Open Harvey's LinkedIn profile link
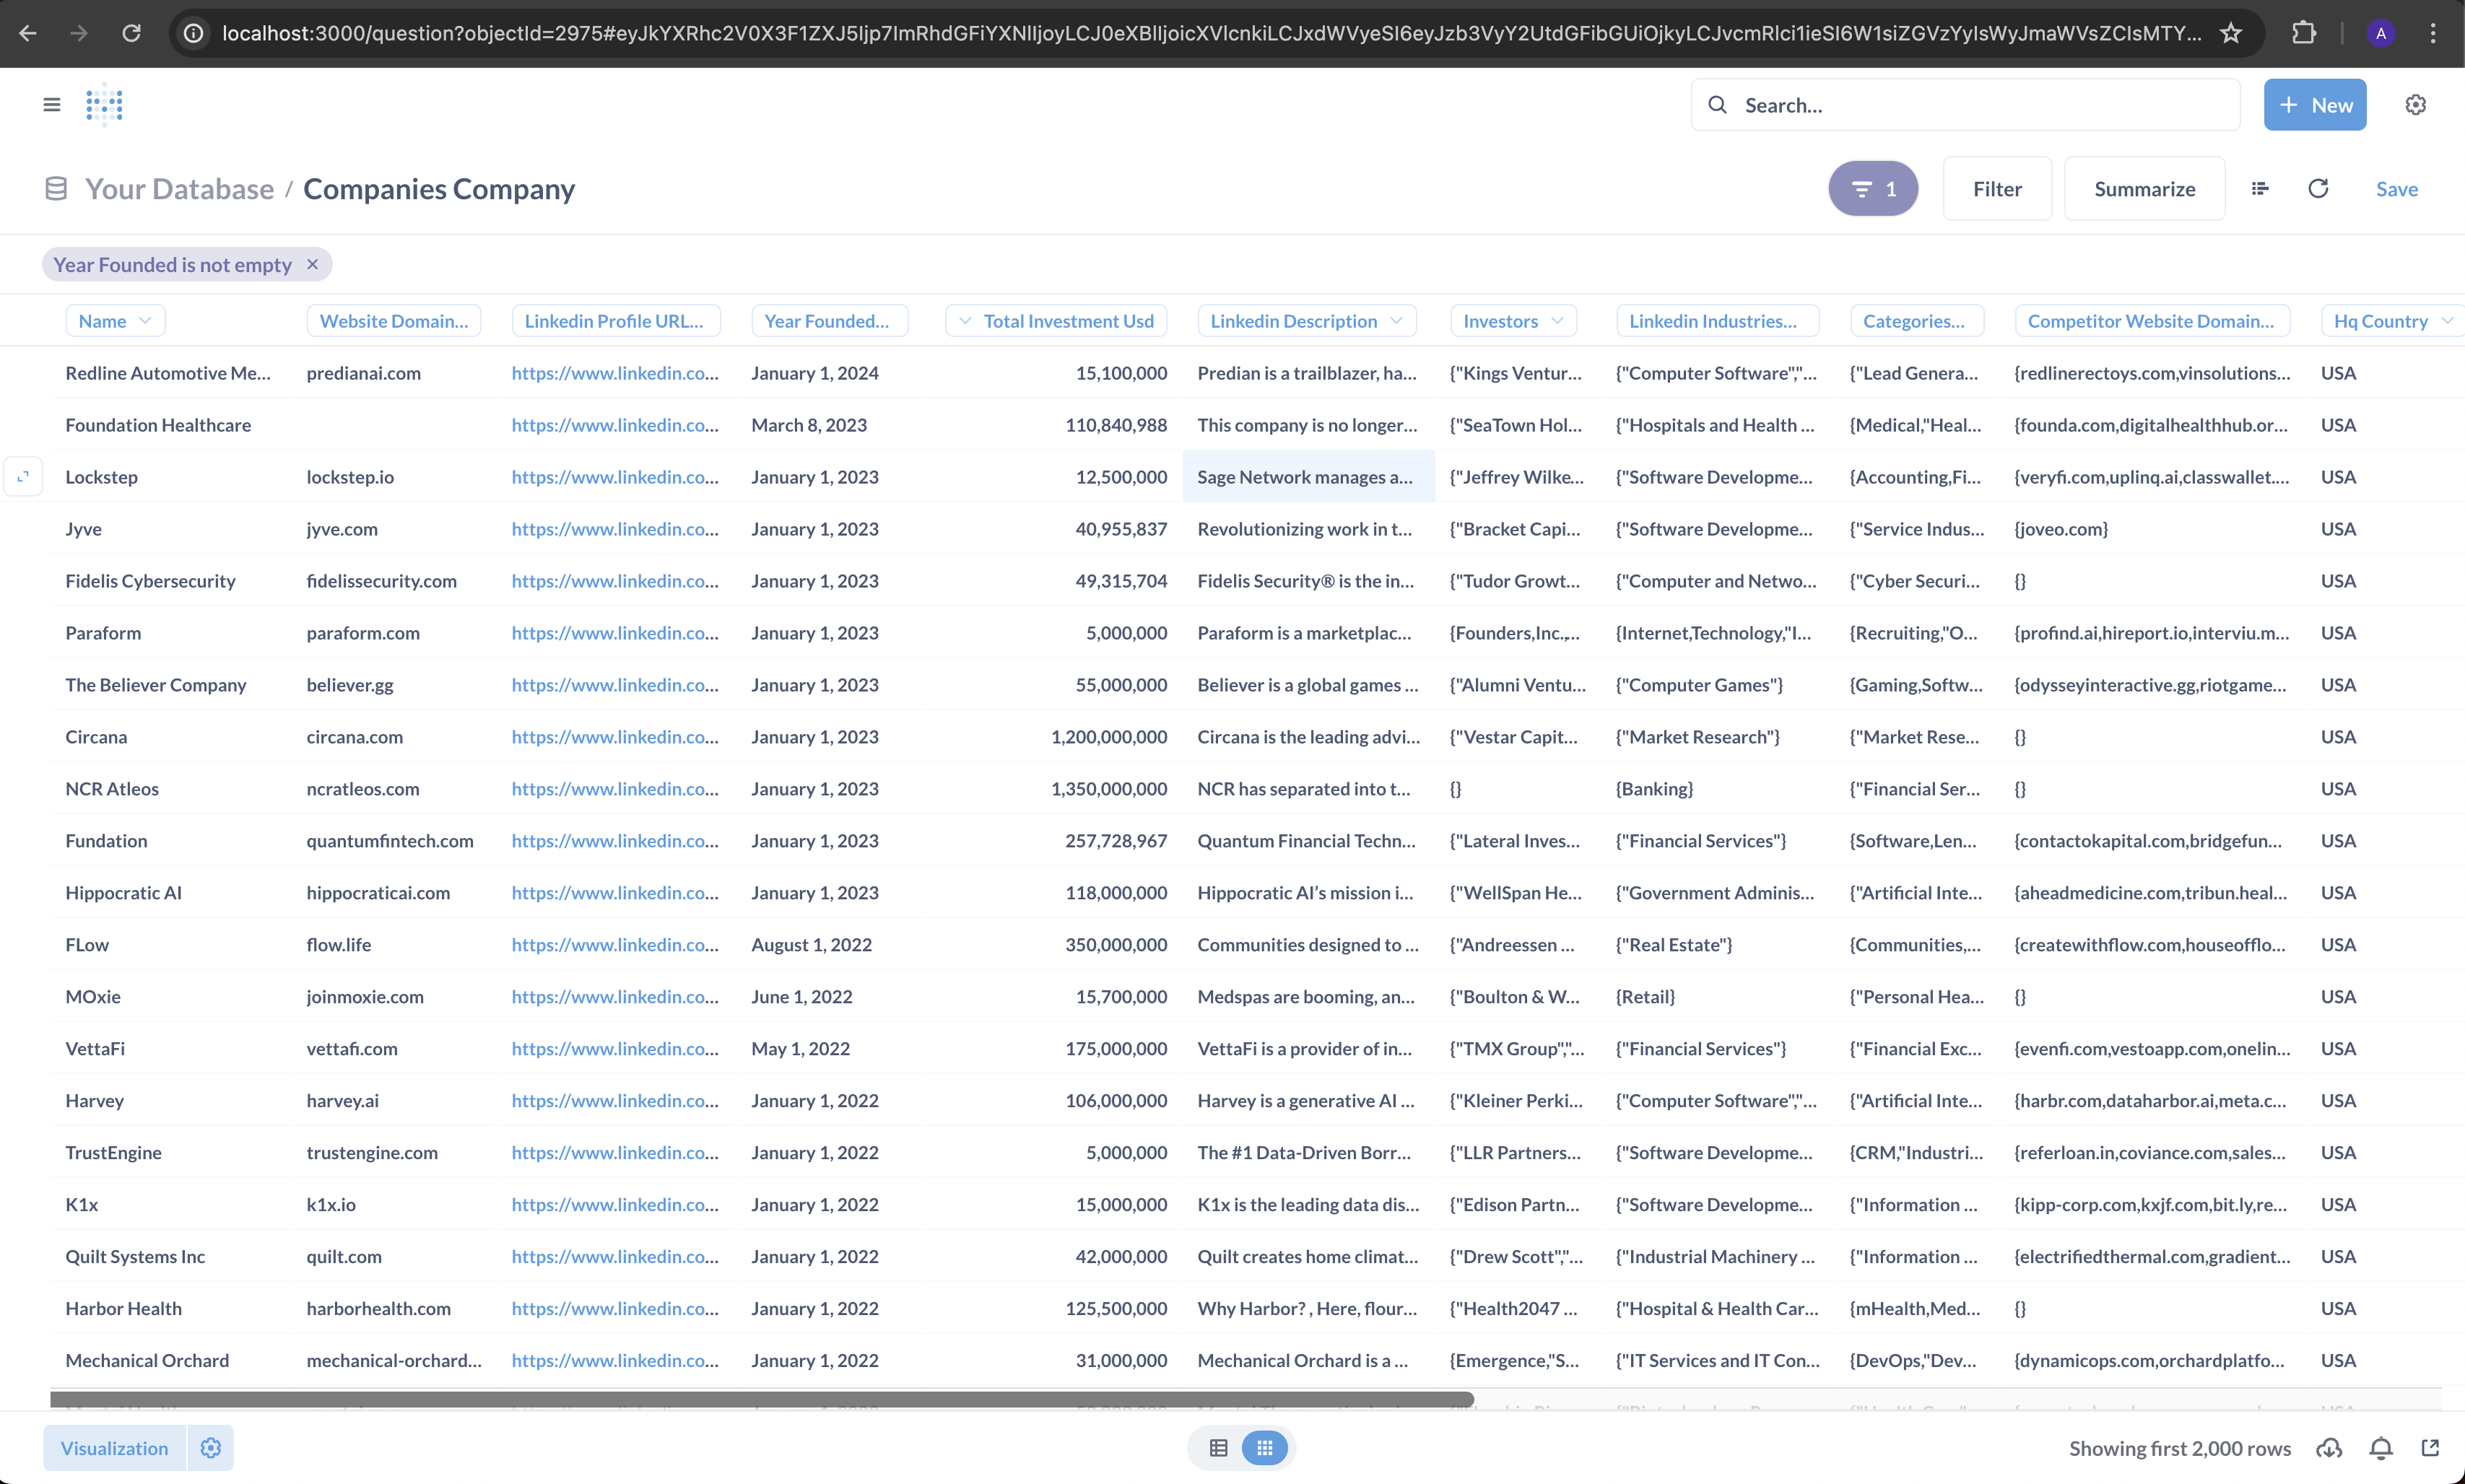The height and width of the screenshot is (1484, 2465). (615, 1100)
